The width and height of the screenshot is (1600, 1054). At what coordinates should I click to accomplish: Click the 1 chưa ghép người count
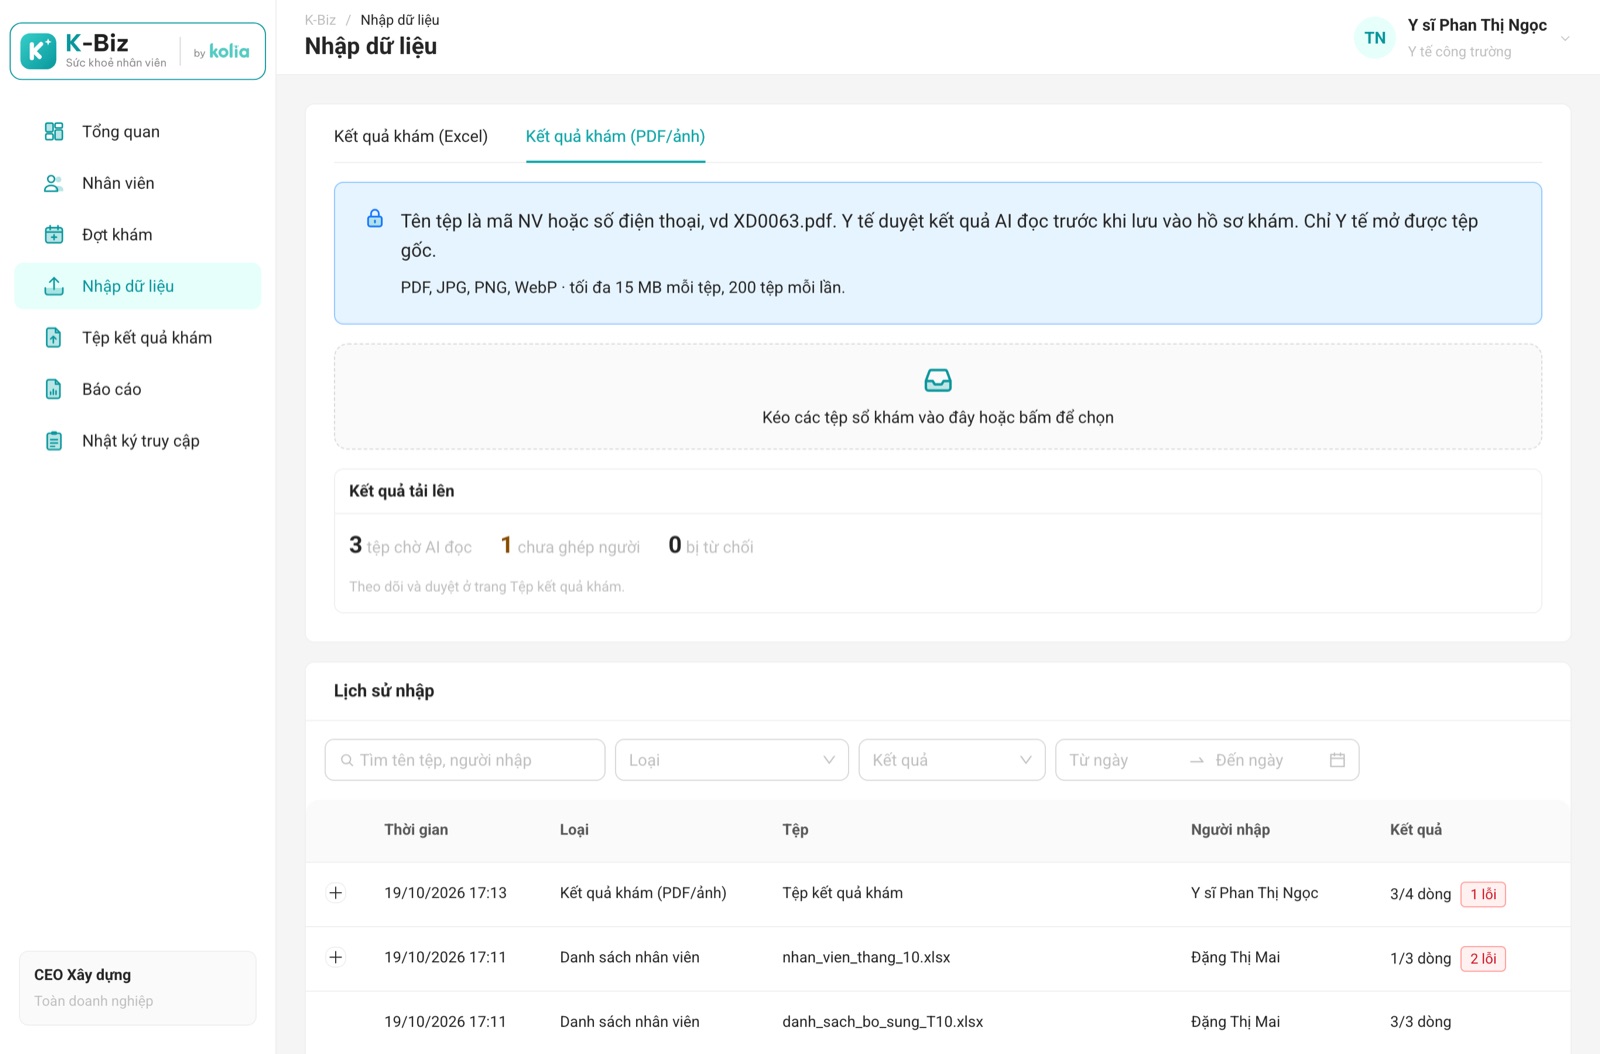point(570,546)
